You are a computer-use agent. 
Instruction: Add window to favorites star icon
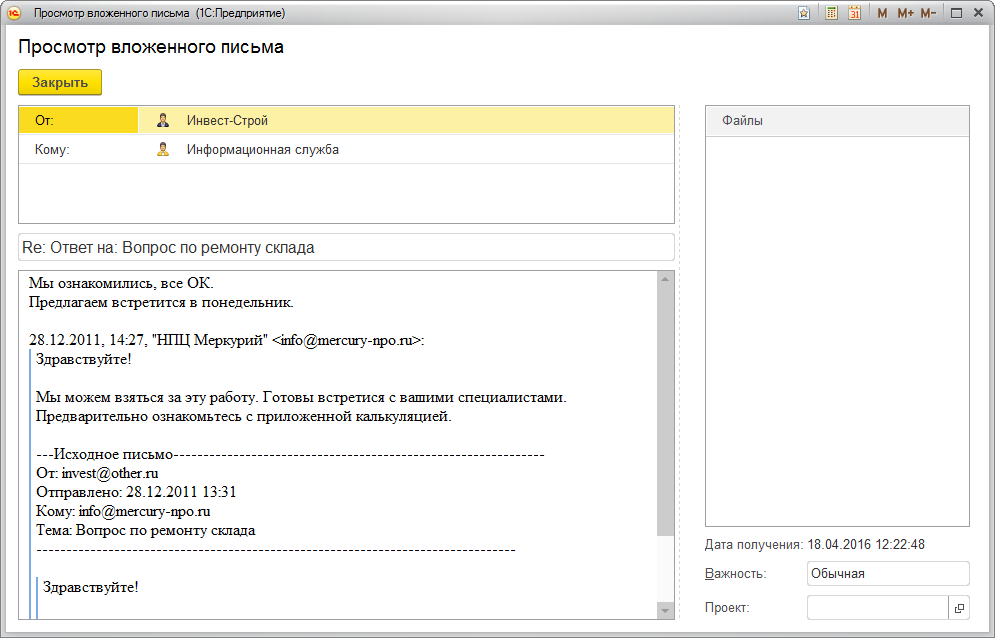(x=804, y=13)
